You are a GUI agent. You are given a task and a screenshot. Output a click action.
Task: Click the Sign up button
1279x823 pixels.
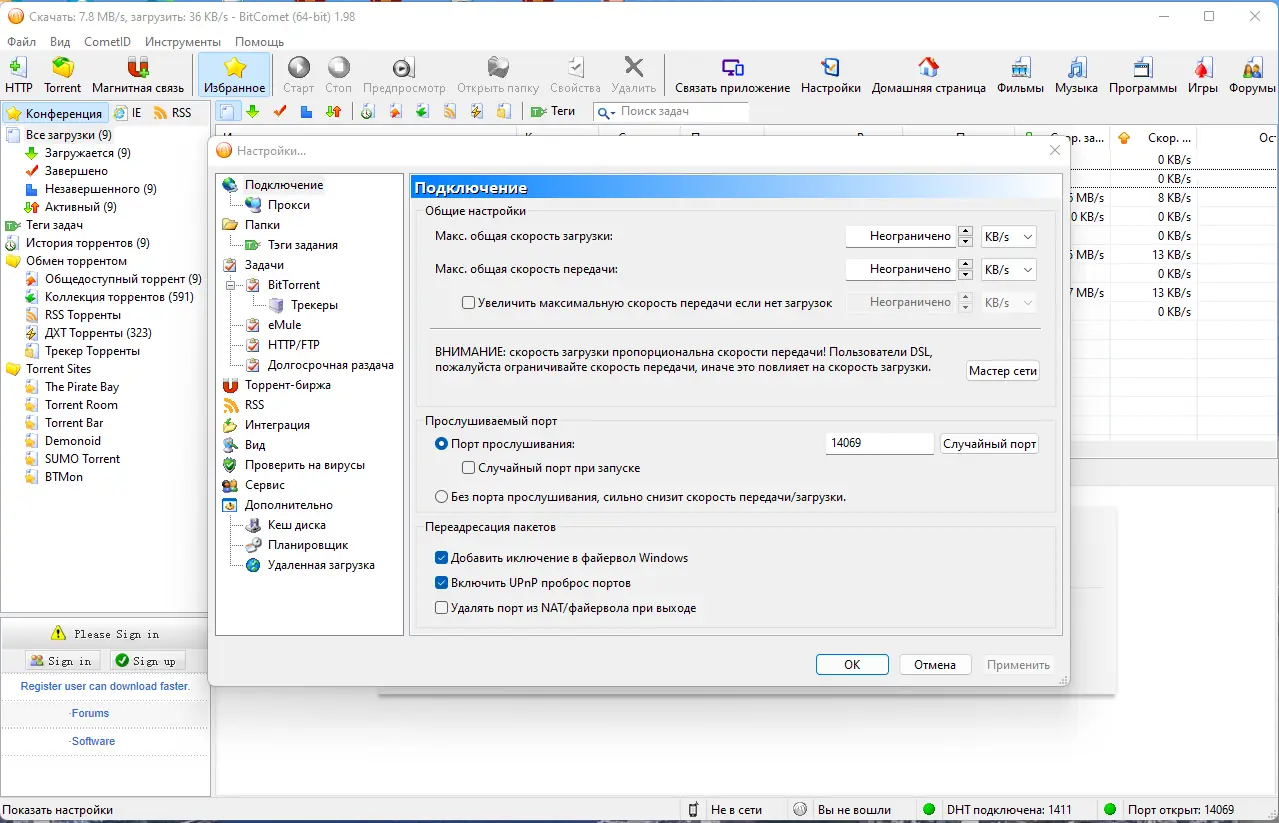point(147,661)
